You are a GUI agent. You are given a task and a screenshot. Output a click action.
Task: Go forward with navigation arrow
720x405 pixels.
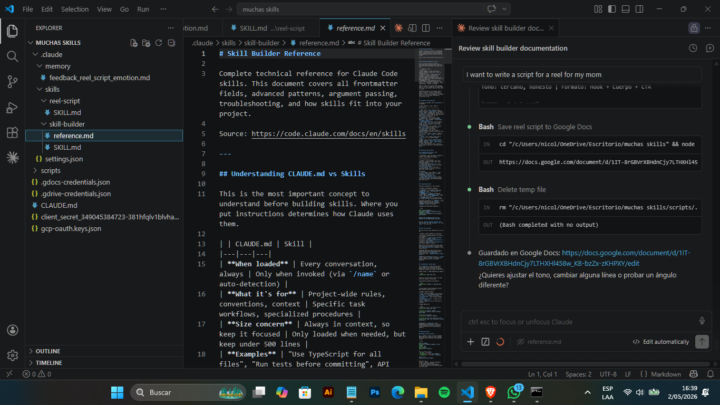coord(229,9)
